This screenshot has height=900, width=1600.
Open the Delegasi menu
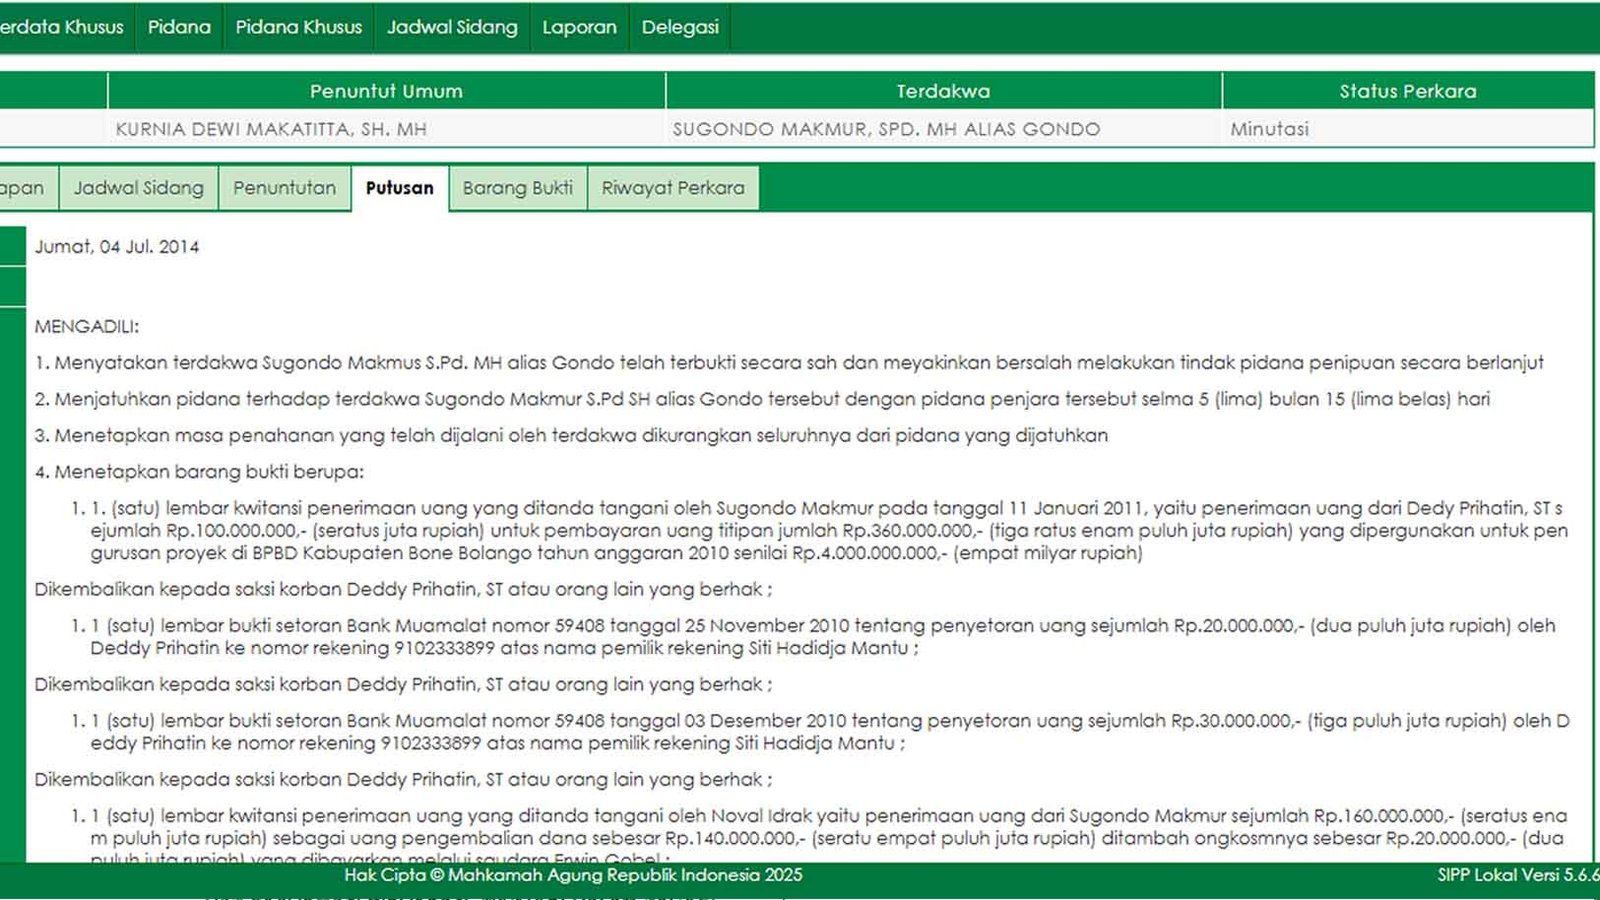pyautogui.click(x=680, y=27)
